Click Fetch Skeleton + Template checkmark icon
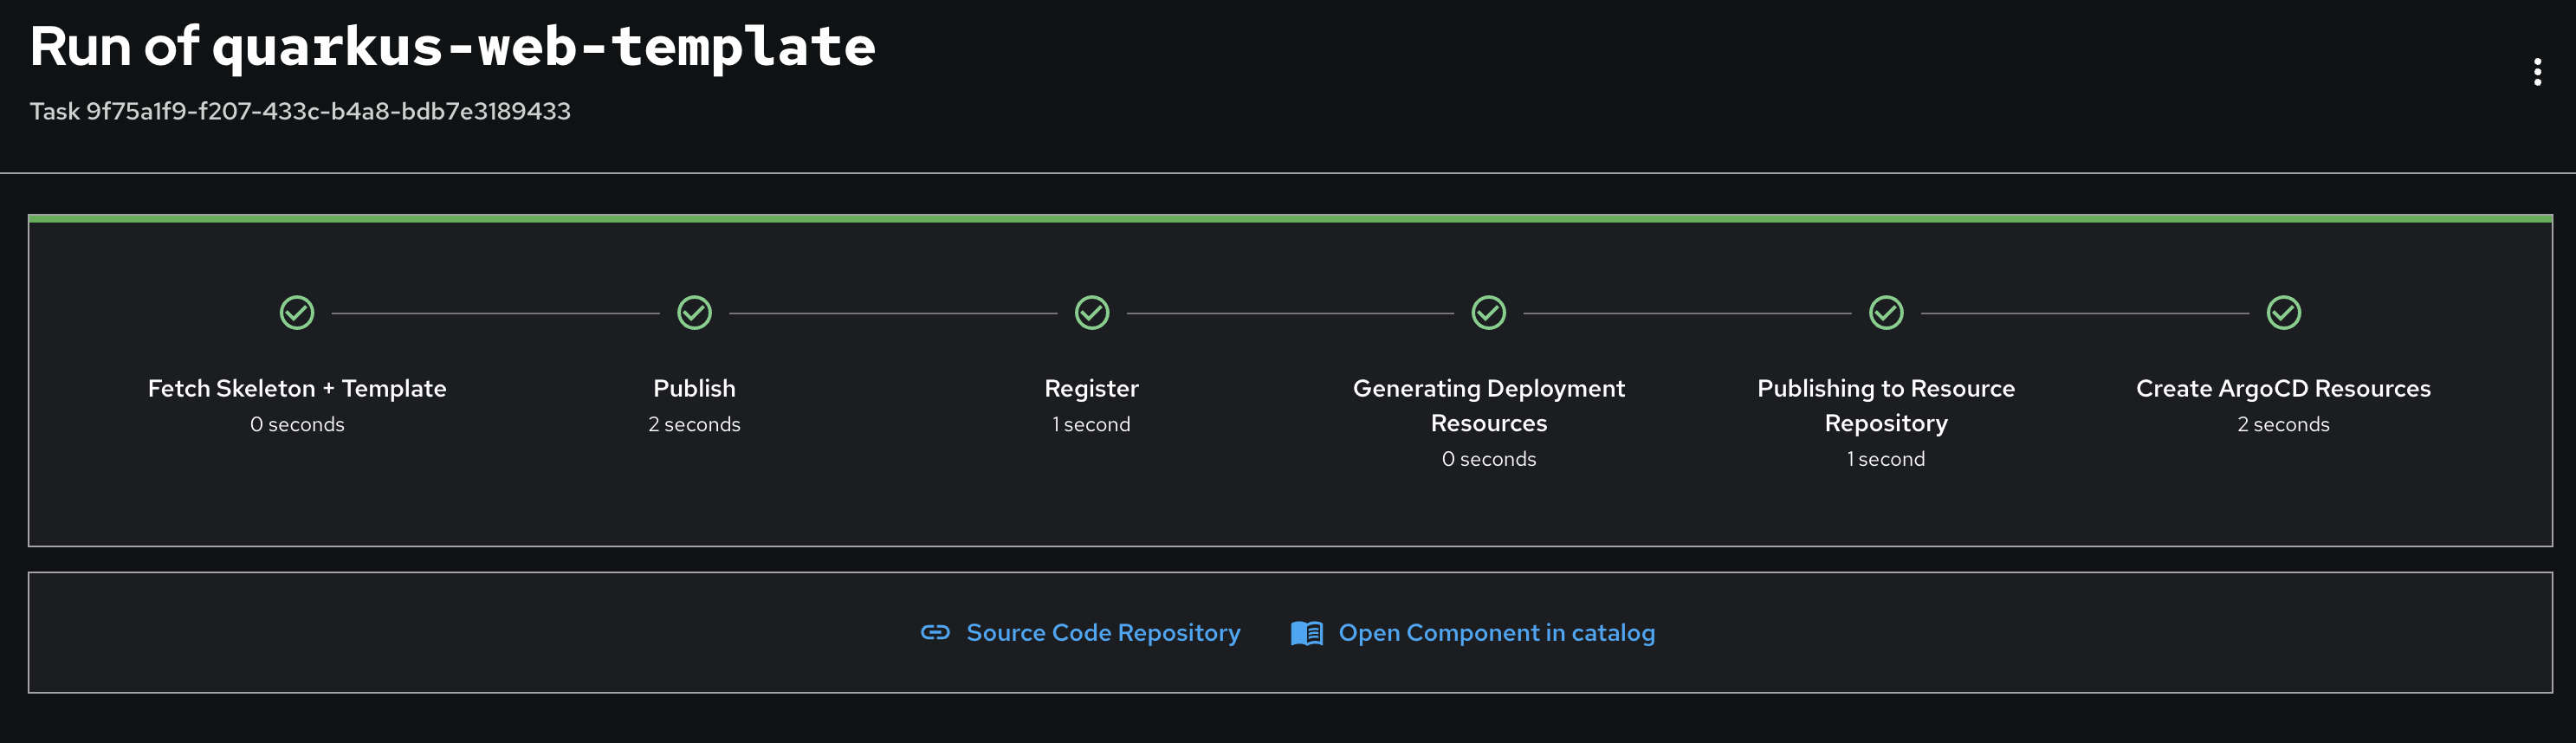This screenshot has height=743, width=2576. pos(297,313)
